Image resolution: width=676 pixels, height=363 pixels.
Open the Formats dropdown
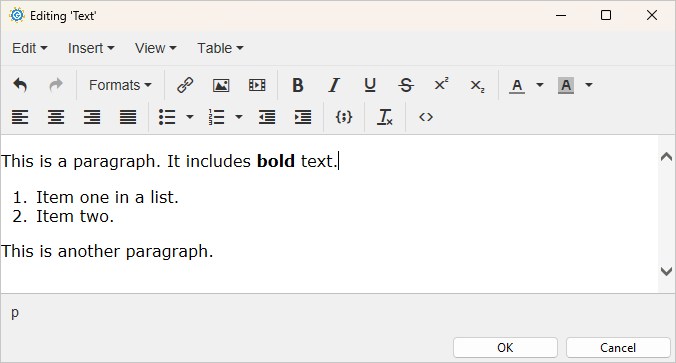(x=120, y=85)
